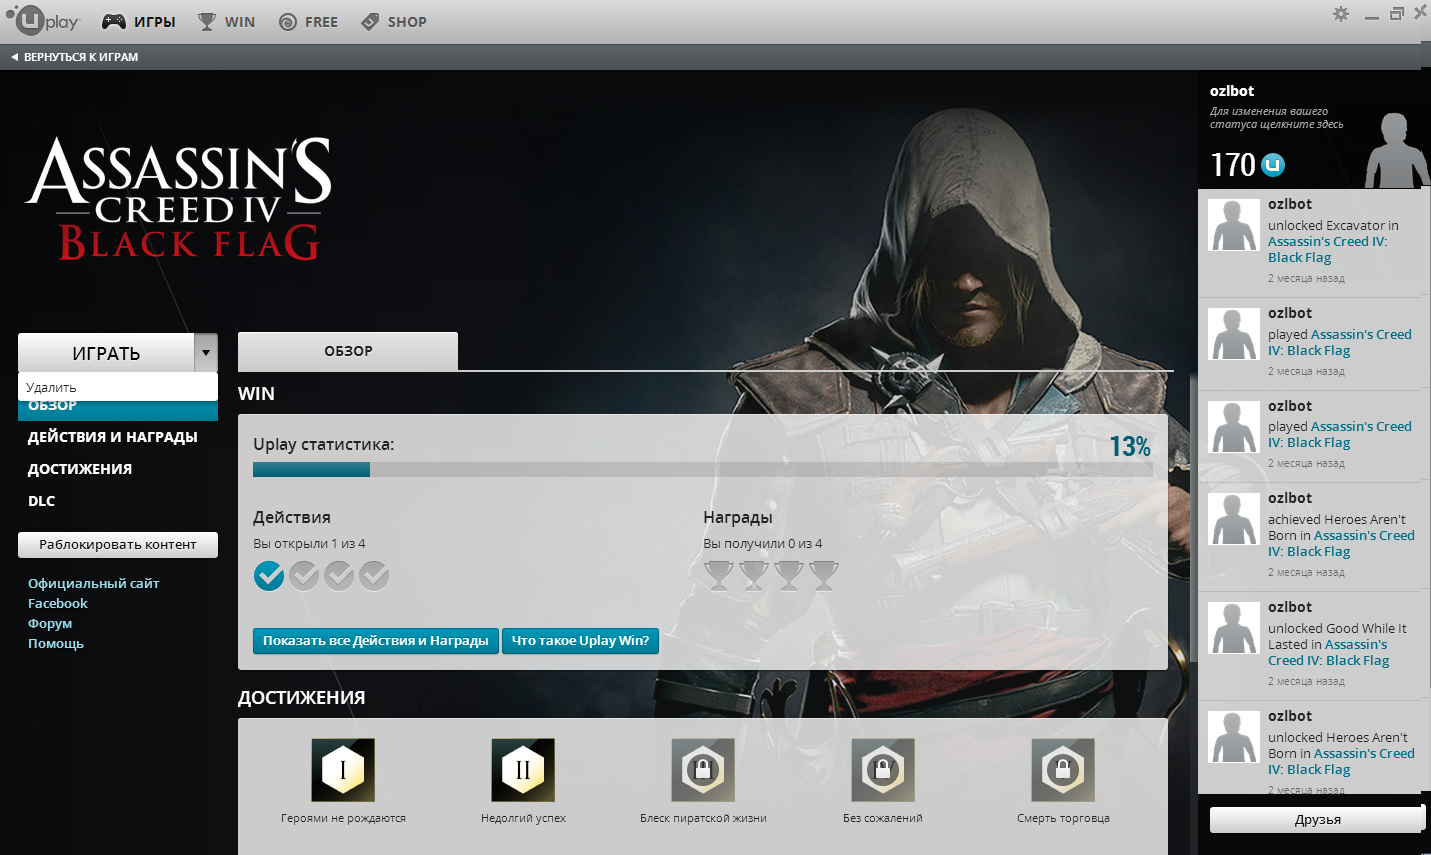Image resolution: width=1431 pixels, height=855 pixels.
Task: Click the Uplay points coin icon
Action: click(x=1273, y=165)
